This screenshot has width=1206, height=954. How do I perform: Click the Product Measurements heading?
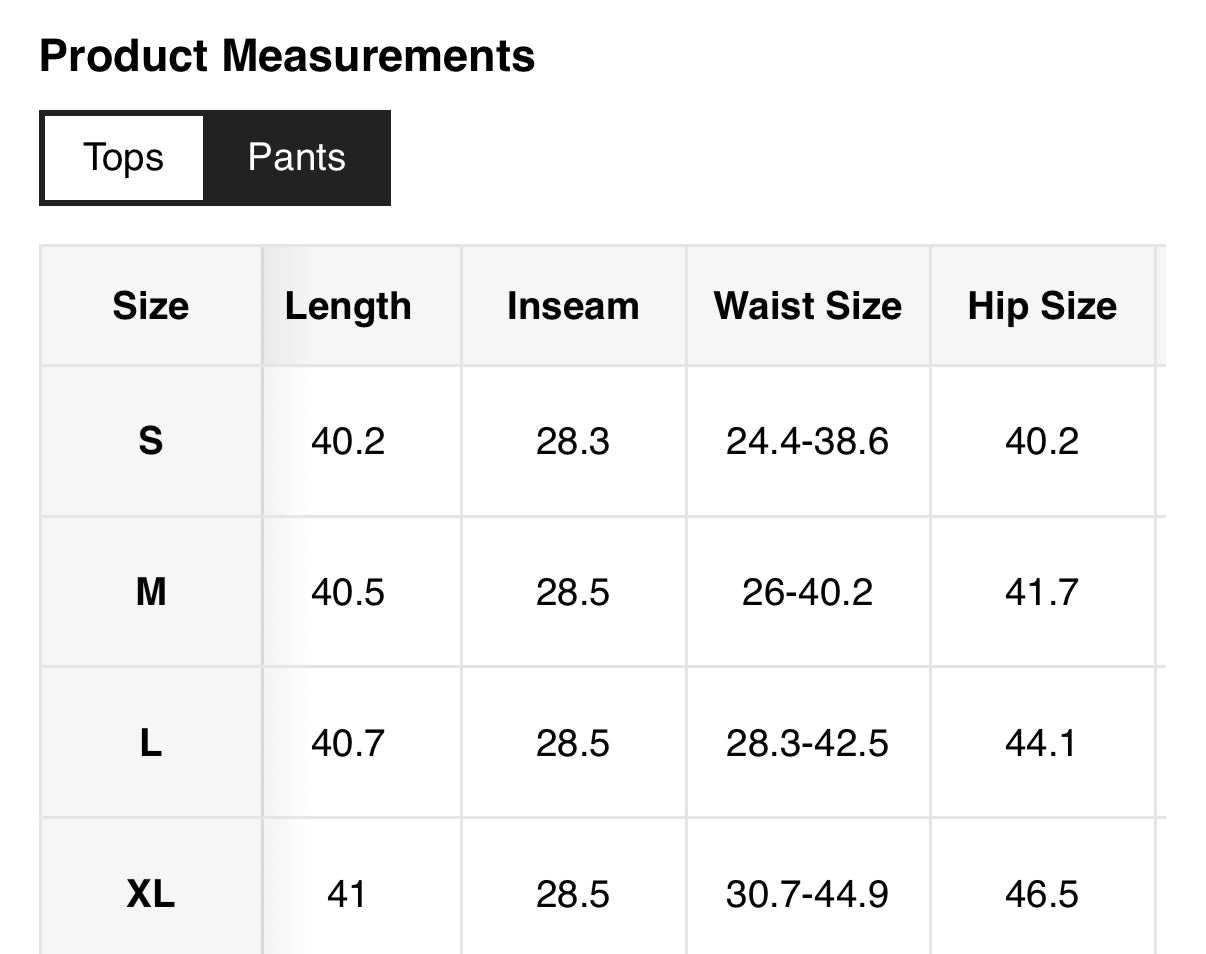tap(287, 56)
